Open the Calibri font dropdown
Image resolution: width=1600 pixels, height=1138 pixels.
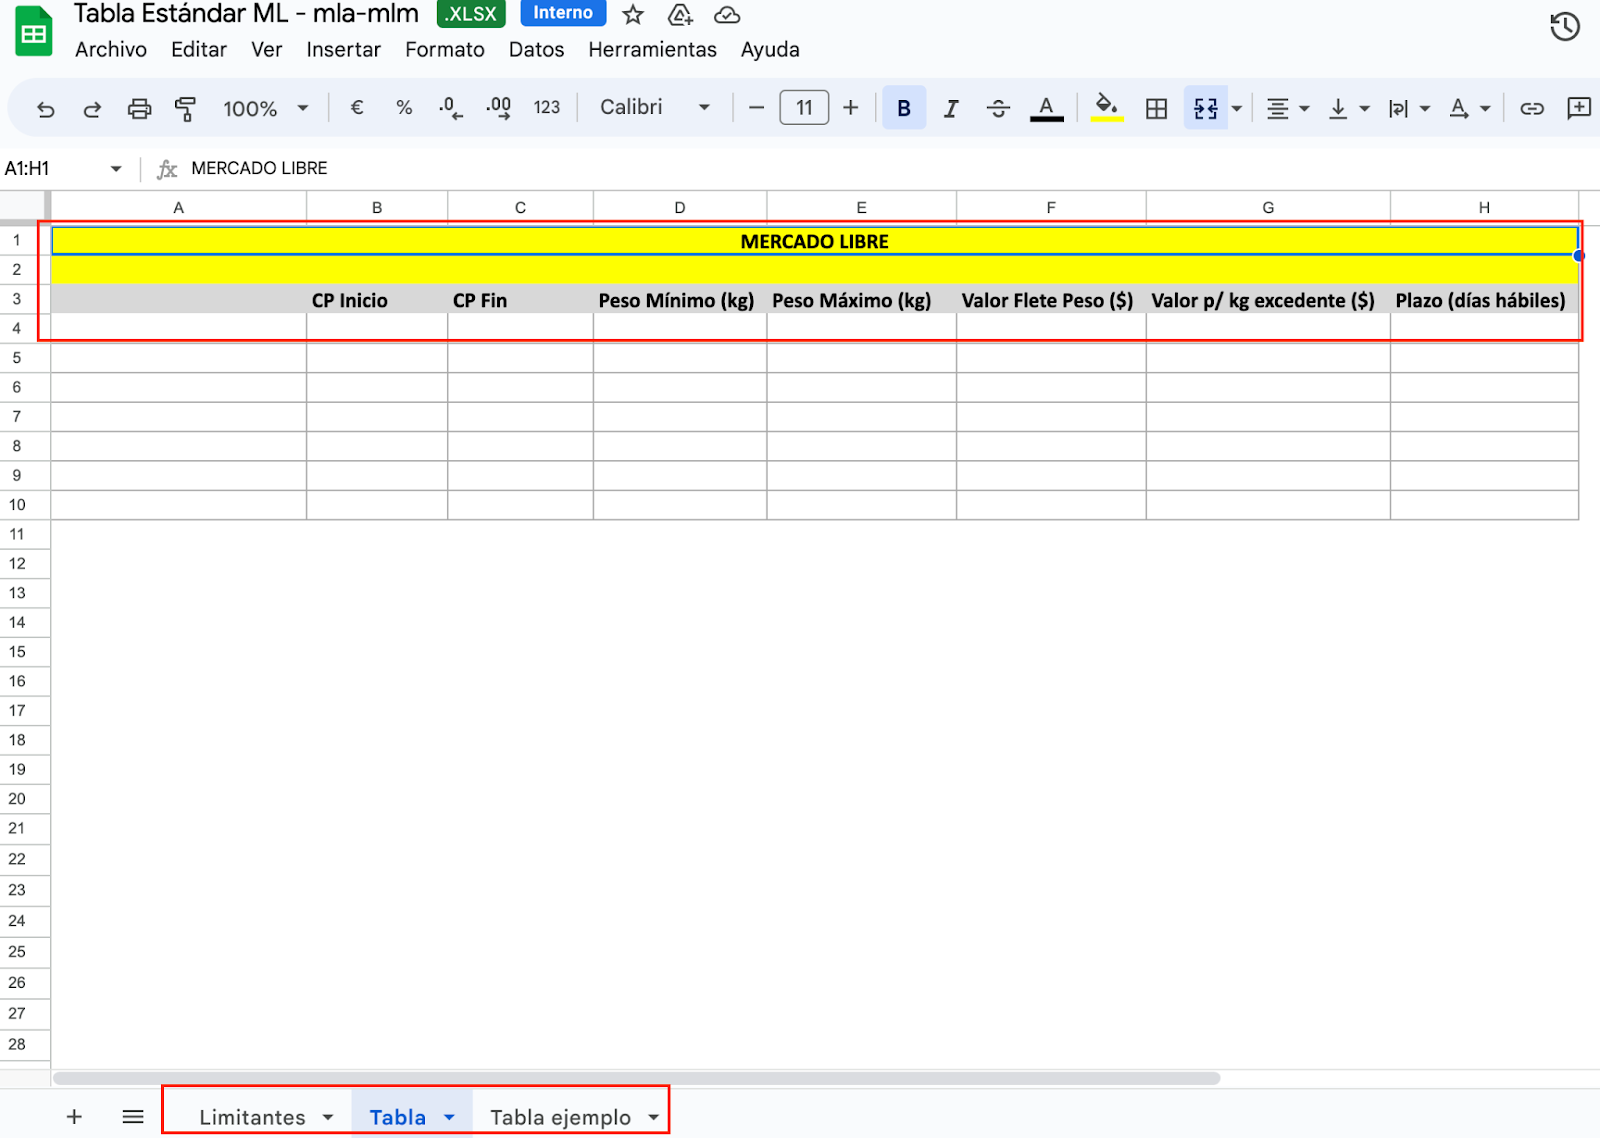pyautogui.click(x=655, y=108)
